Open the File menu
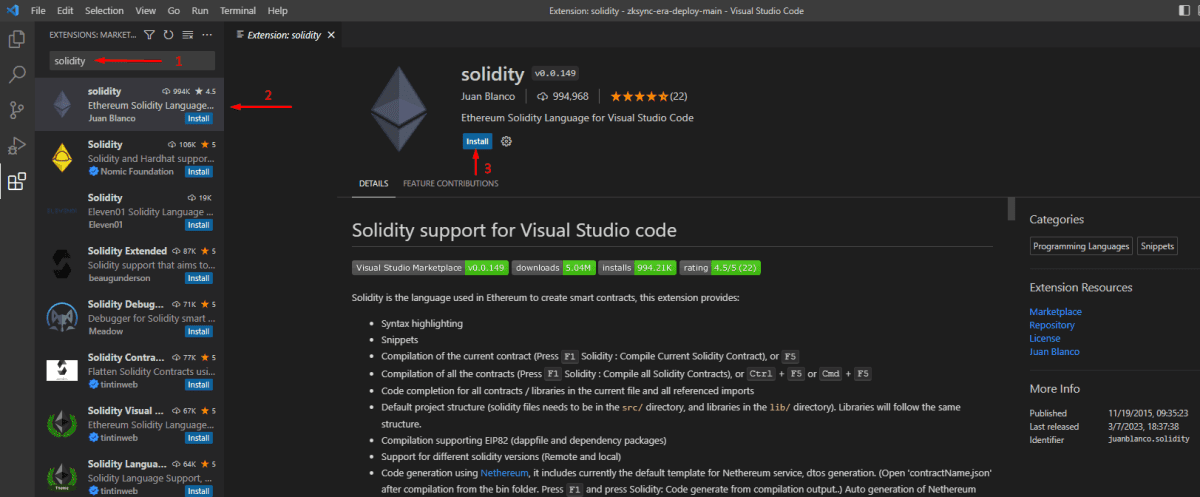Image resolution: width=1200 pixels, height=497 pixels. (x=38, y=10)
